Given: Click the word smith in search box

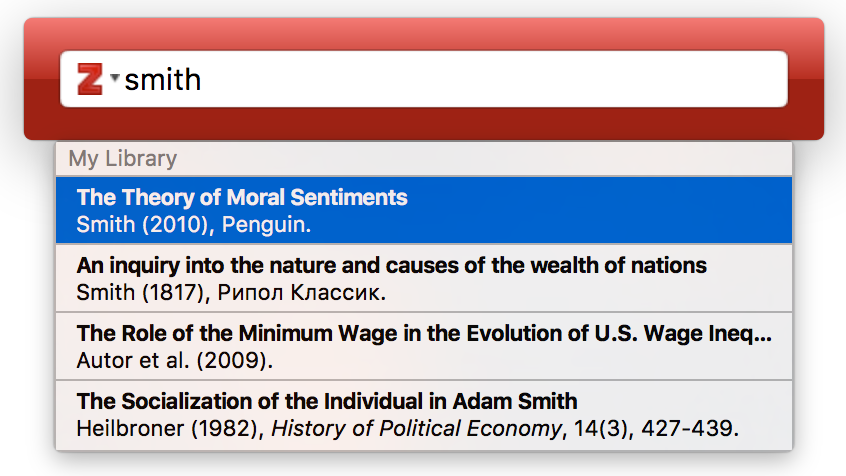Looking at the screenshot, I should [163, 80].
